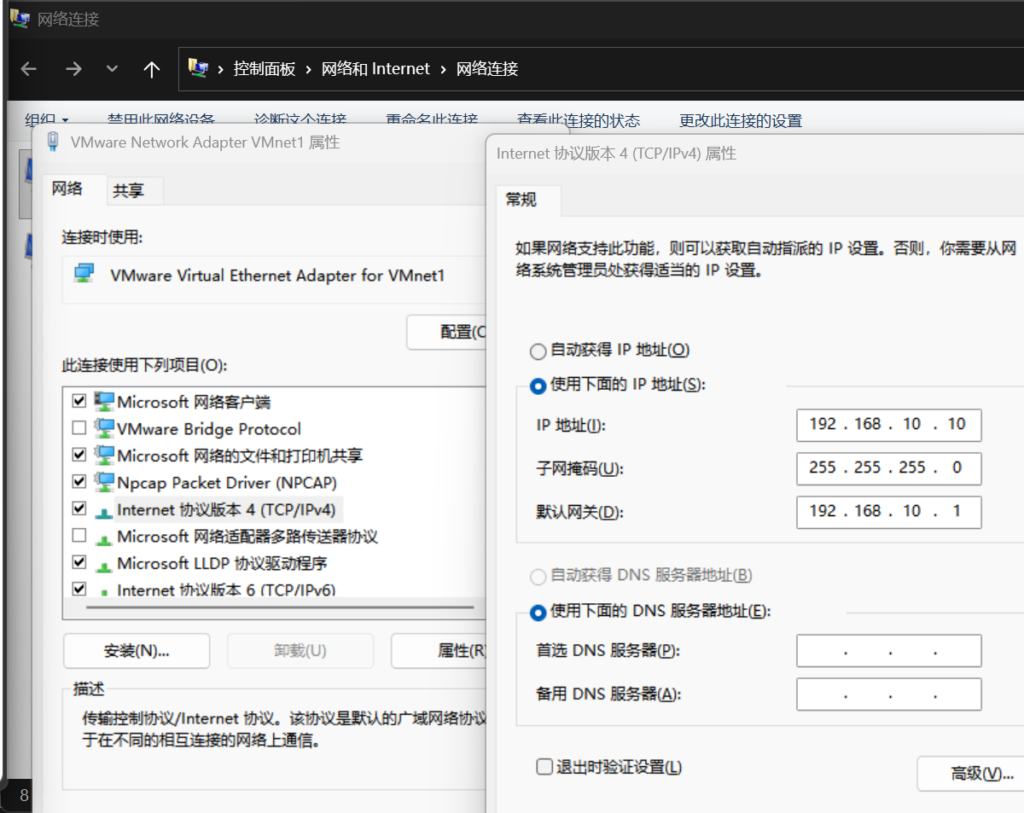Click the 安装(N)... button
1024x813 pixels.
click(x=136, y=651)
